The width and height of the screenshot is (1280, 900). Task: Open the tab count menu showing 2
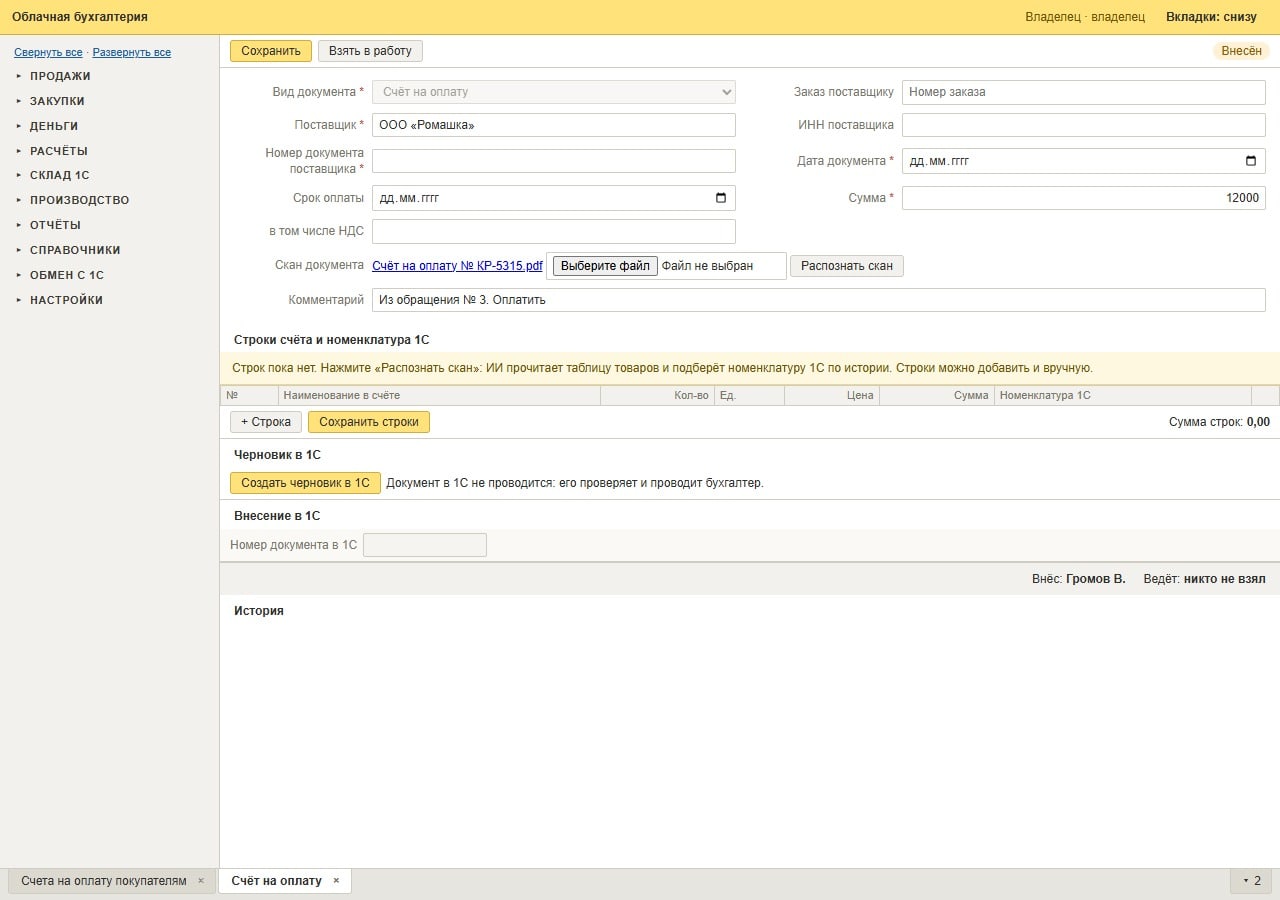[x=1251, y=881]
